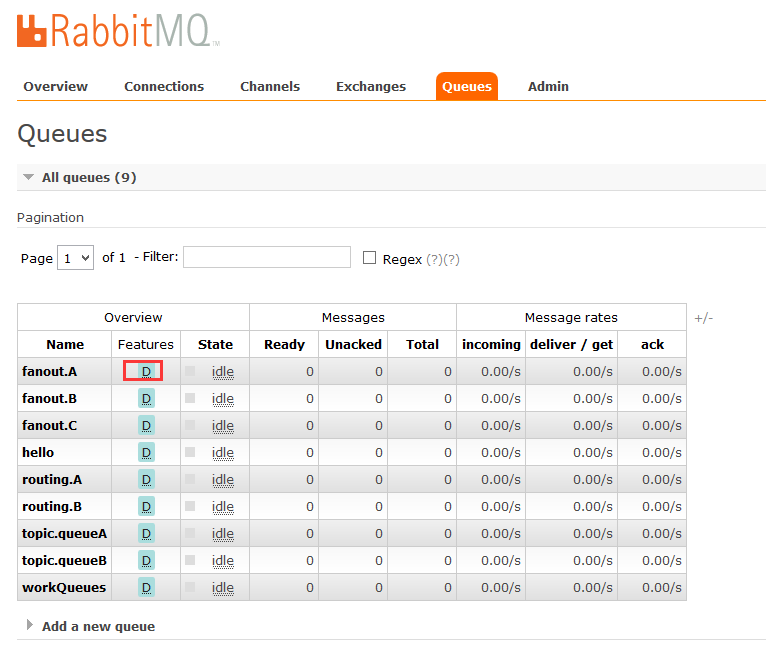Screen dimensions: 766x649
Task: Open the routing.B queue
Action: click(52, 506)
